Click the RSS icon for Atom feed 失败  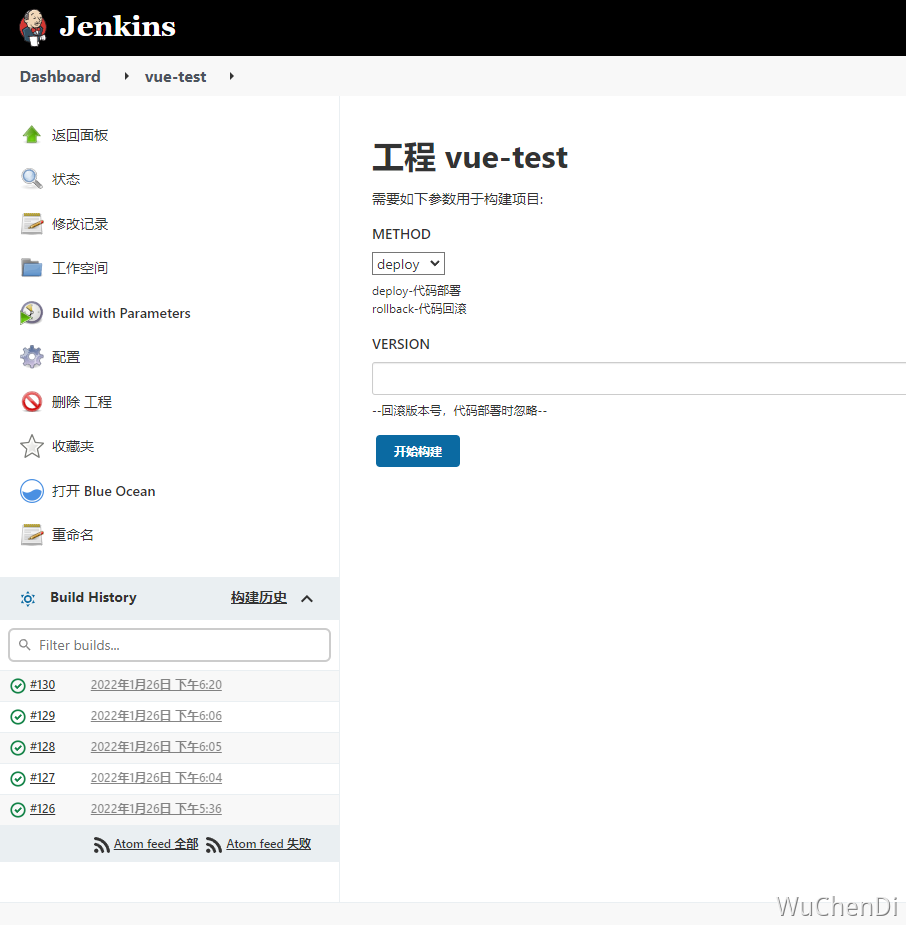click(x=214, y=845)
